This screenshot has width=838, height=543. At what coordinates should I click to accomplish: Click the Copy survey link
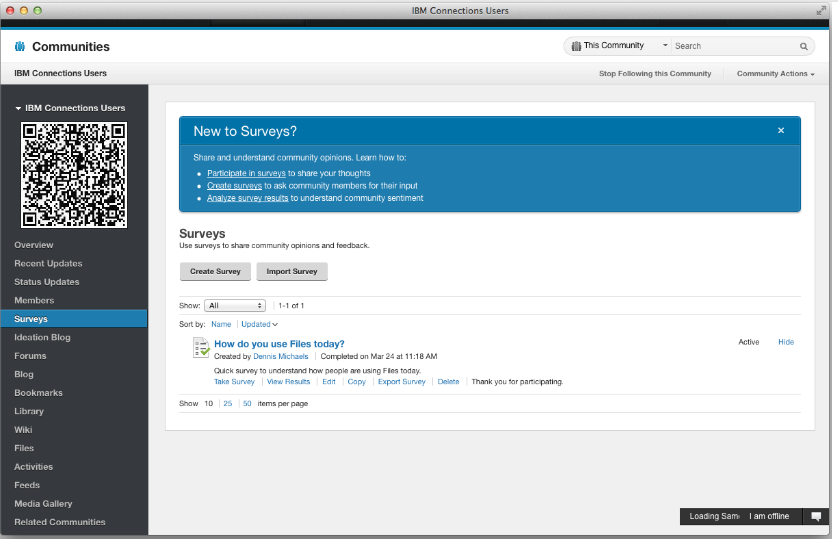coord(356,382)
